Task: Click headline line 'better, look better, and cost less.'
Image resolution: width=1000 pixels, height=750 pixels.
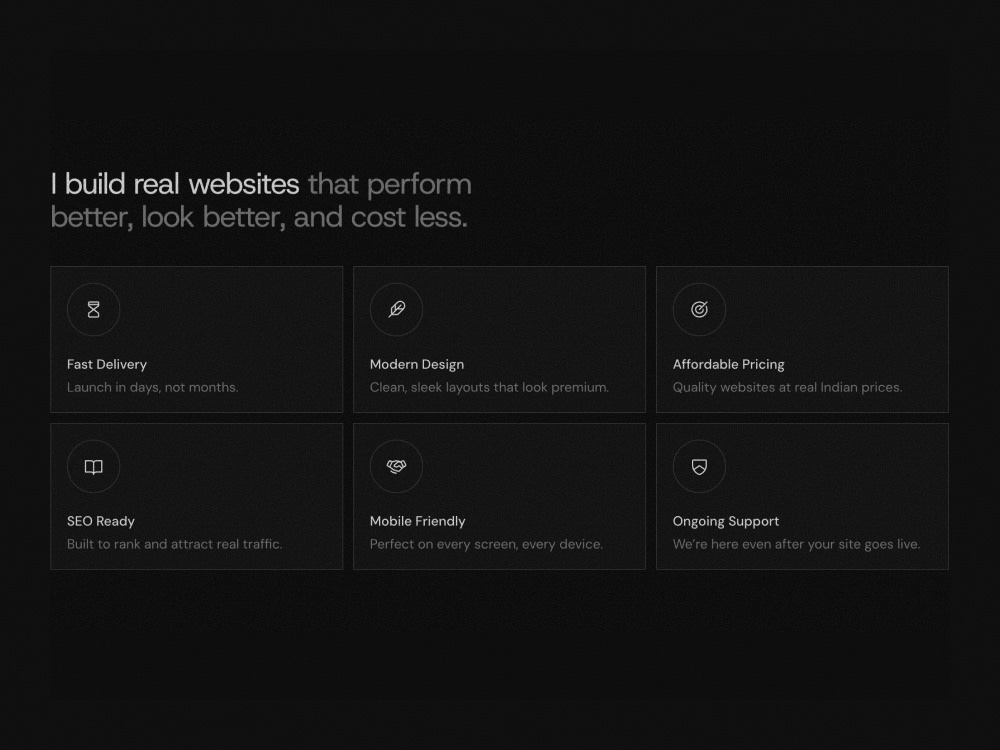Action: 259,217
